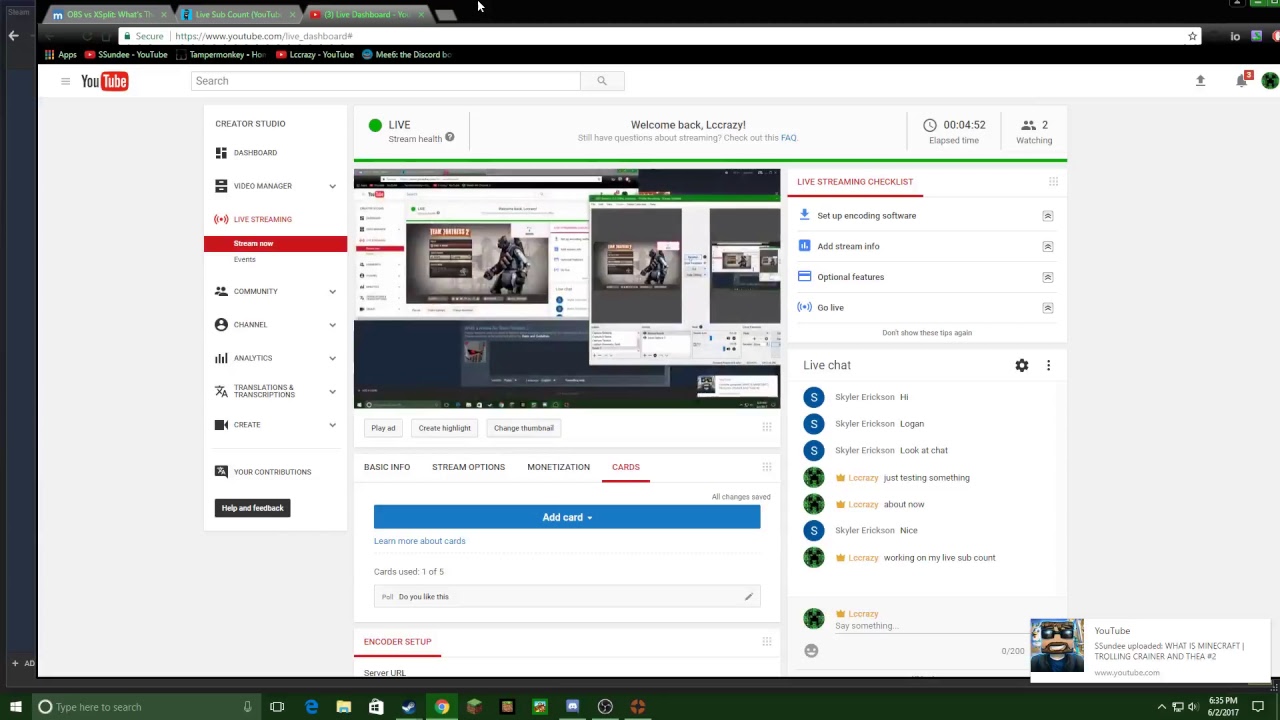Click the browser address bar URL

(264, 36)
